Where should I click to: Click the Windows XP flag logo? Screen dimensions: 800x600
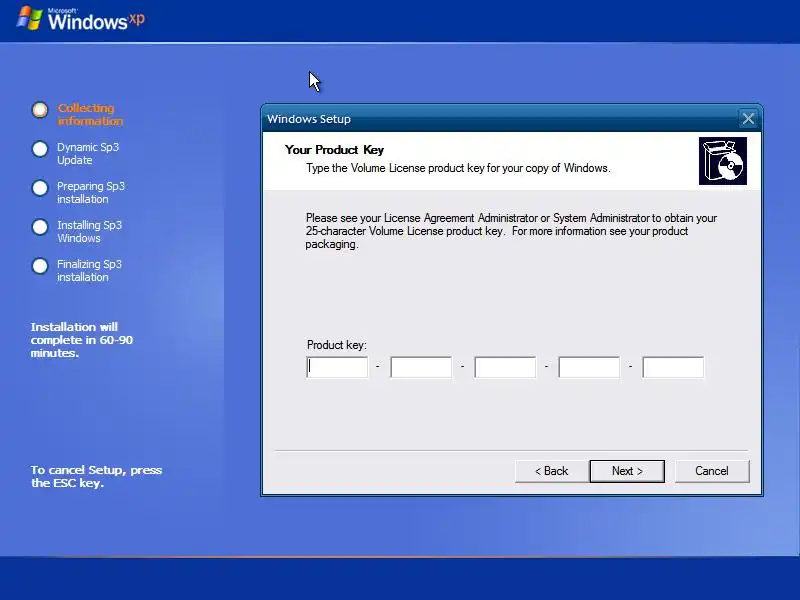(29, 18)
